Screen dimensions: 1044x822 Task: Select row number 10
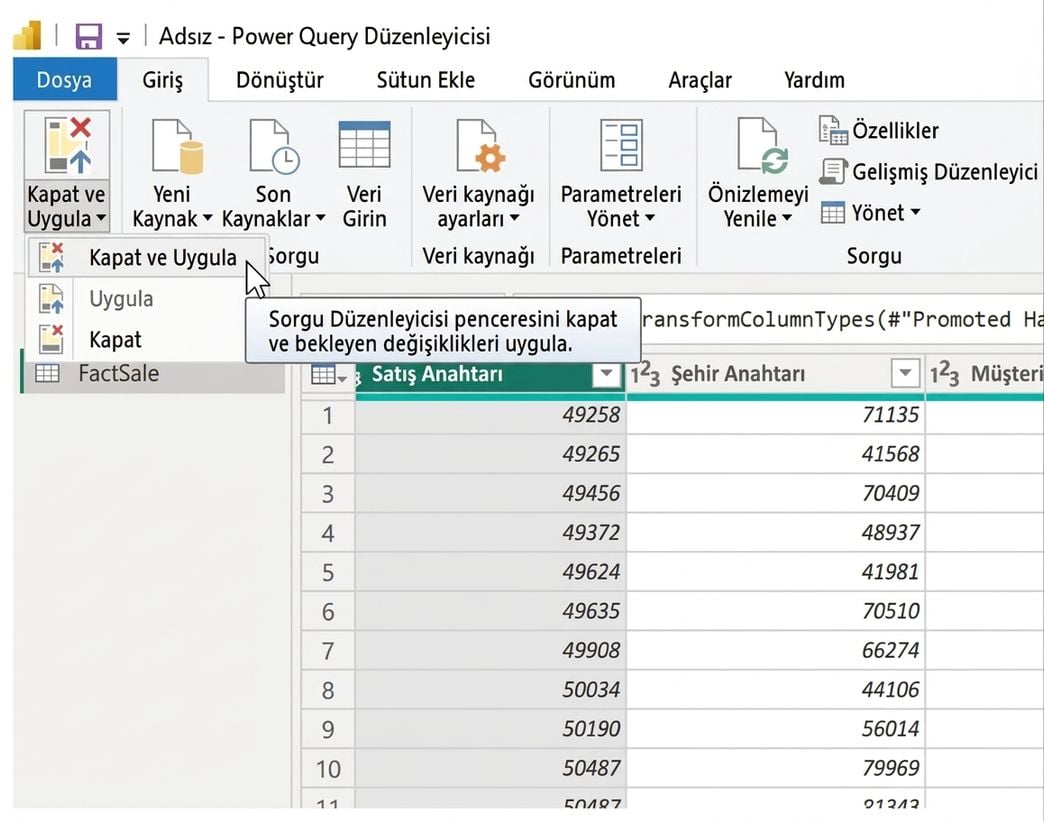328,769
